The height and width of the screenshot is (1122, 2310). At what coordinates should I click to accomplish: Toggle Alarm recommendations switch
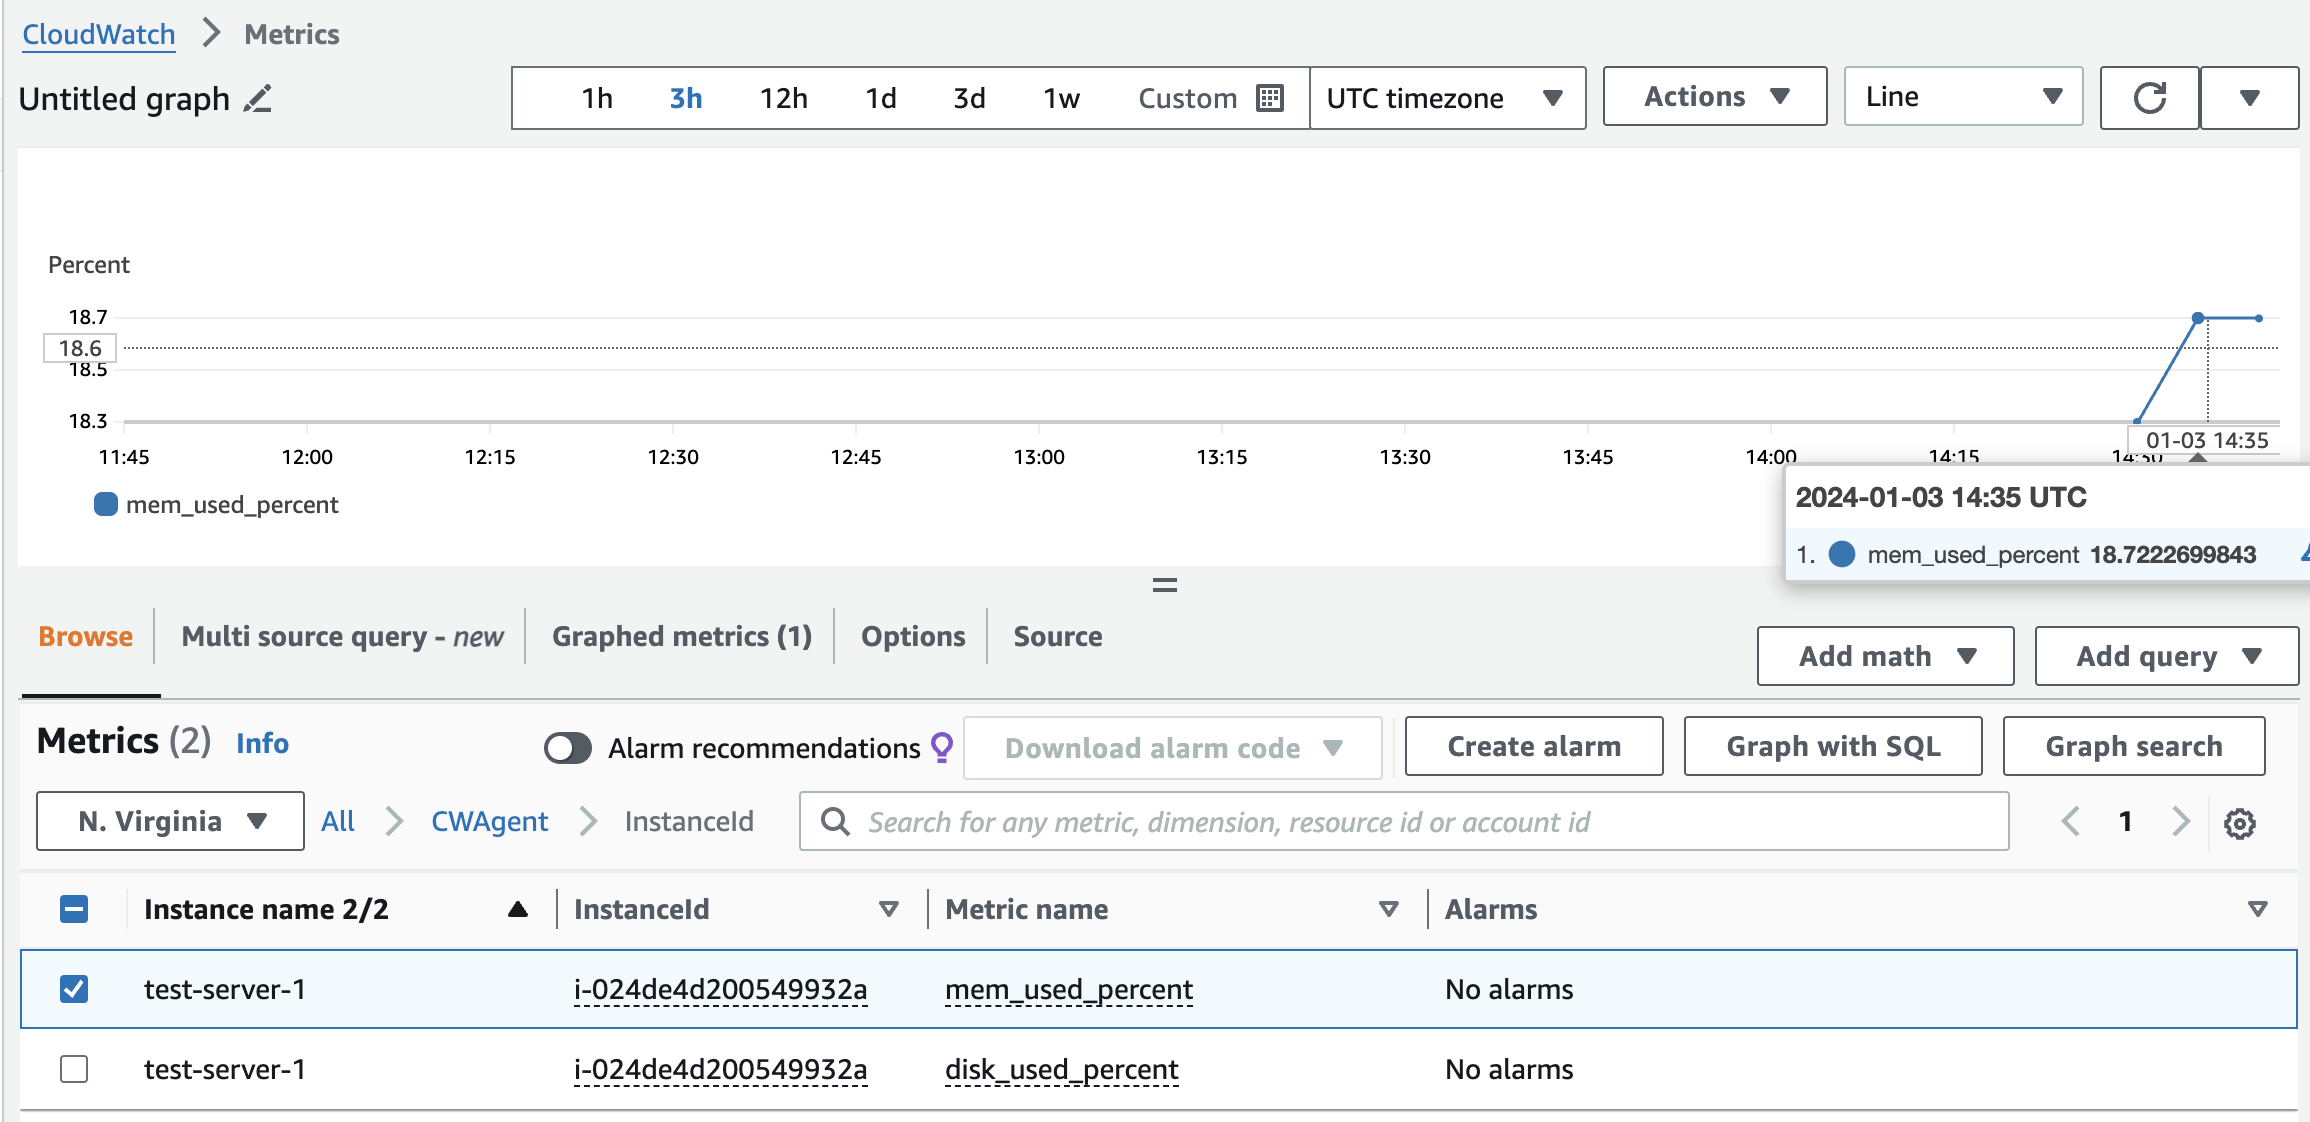tap(567, 748)
